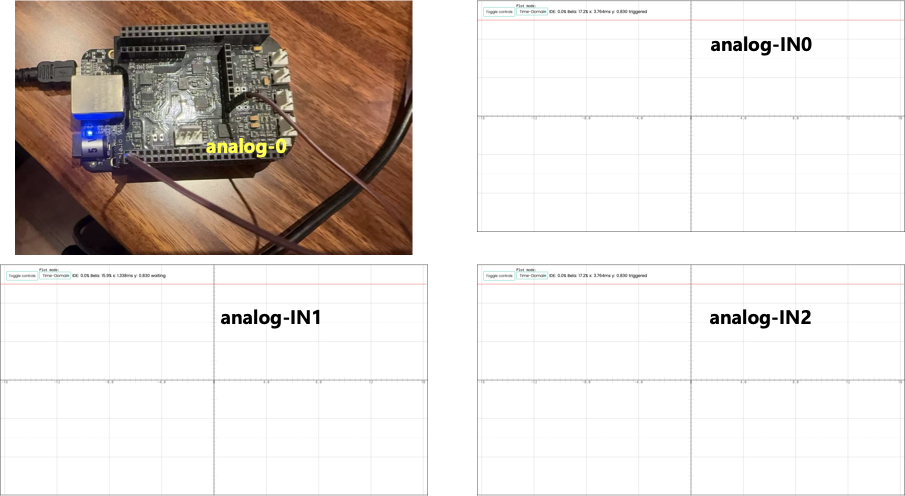Select the BeagleBone board photo
The image size is (905, 496).
tap(214, 127)
